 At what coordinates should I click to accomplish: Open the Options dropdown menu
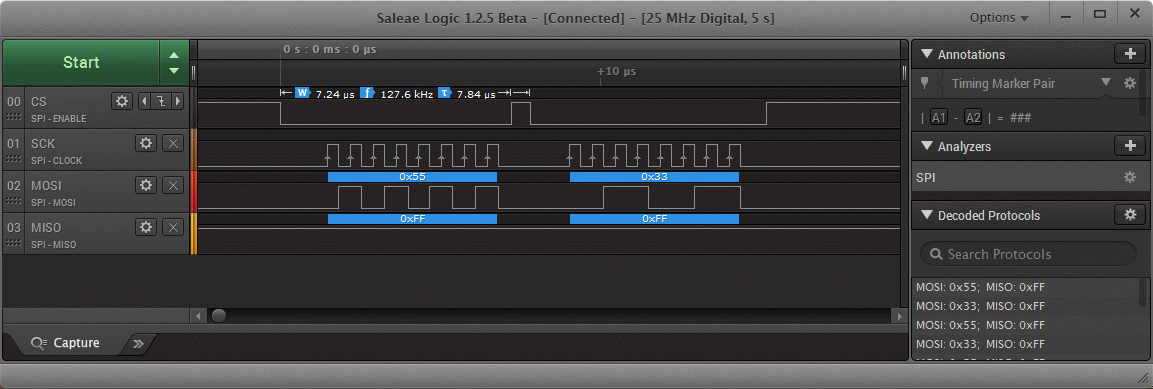999,18
